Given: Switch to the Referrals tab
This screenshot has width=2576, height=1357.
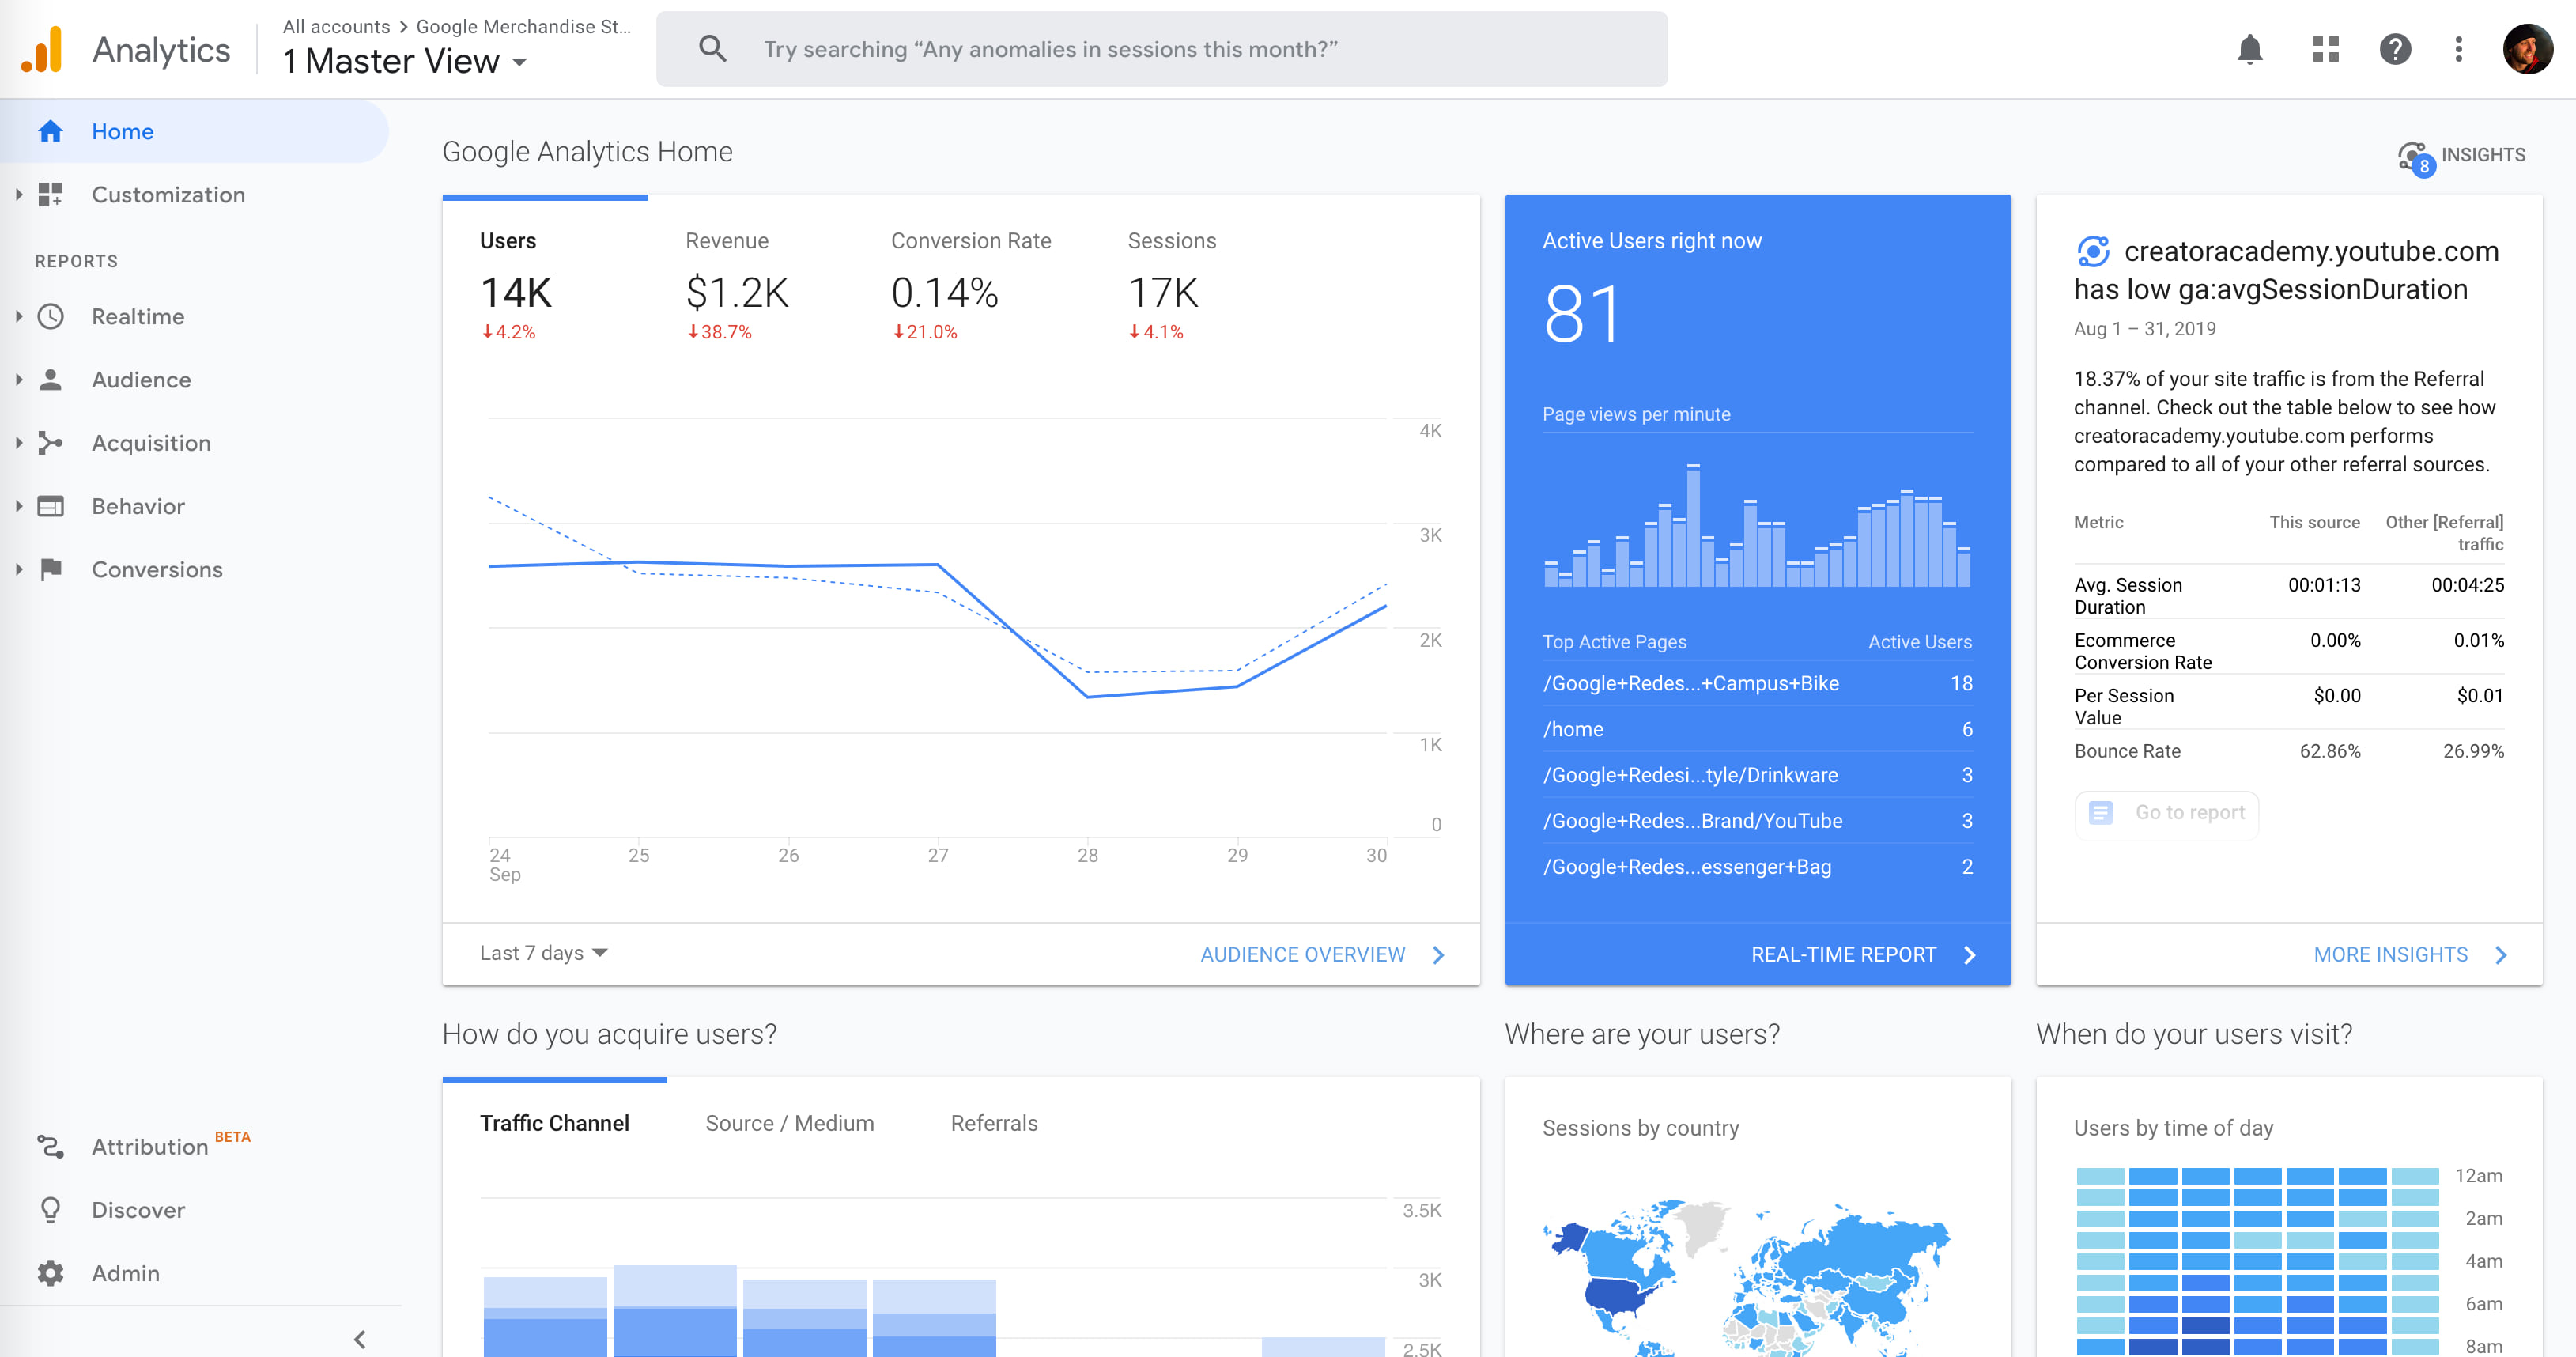Looking at the screenshot, I should (x=993, y=1122).
